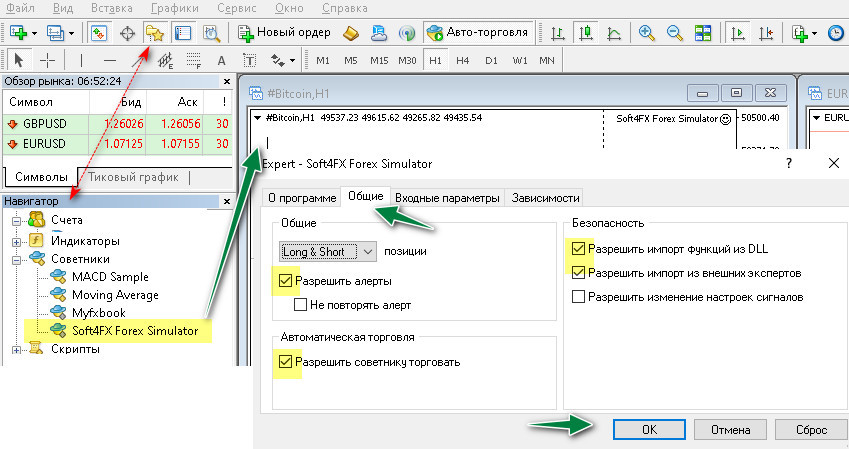Click the Отмена button
The image size is (849, 449).
[x=730, y=430]
